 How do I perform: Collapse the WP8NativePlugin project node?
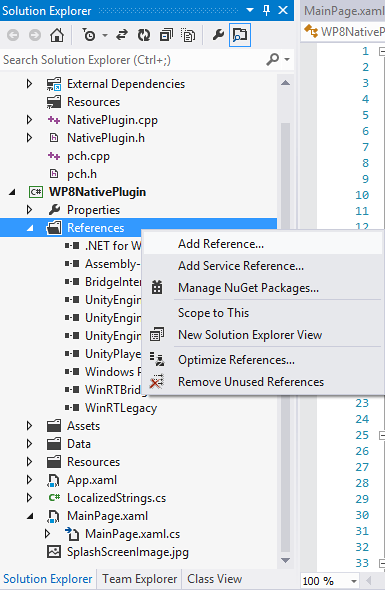point(12,192)
